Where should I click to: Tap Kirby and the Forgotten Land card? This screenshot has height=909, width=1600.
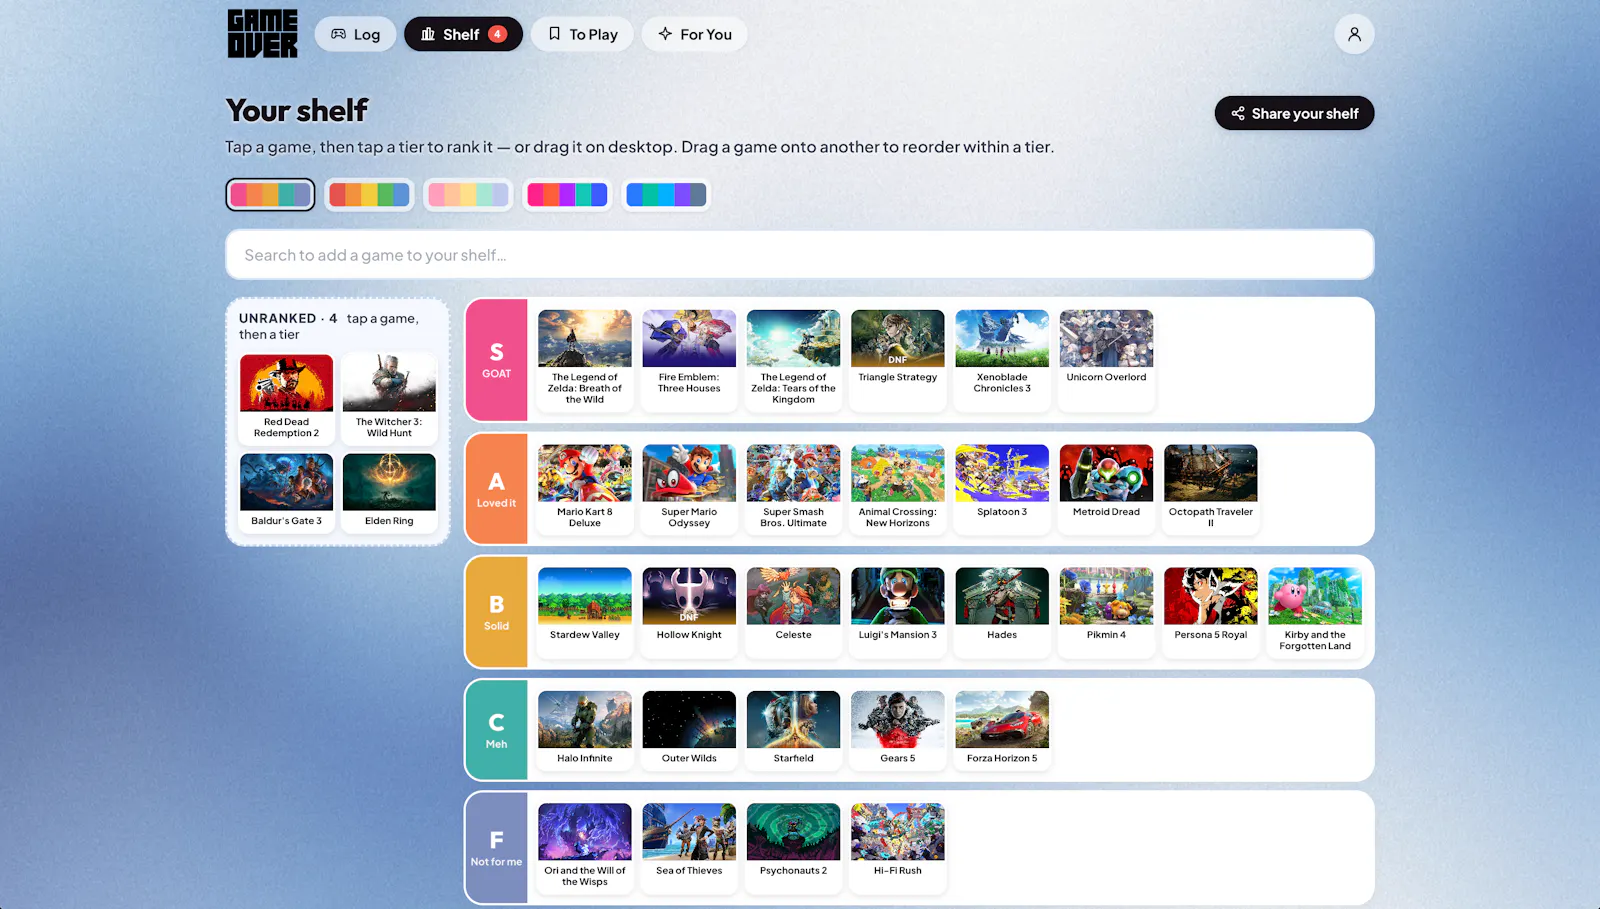(1315, 612)
